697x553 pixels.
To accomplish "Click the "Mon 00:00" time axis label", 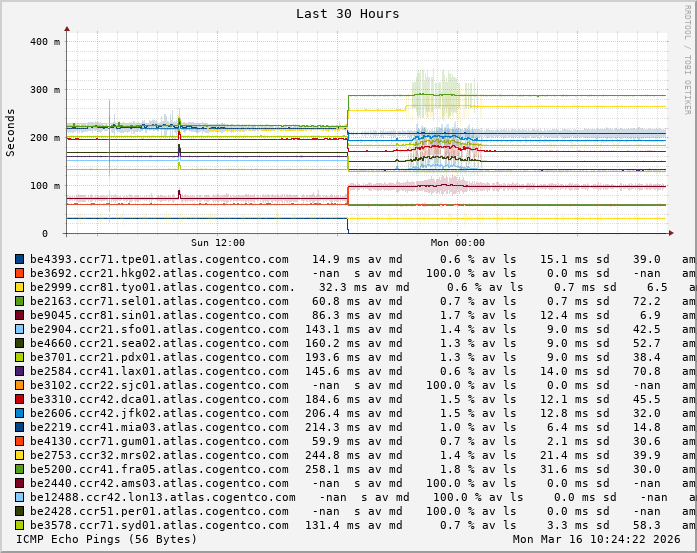I will click(x=457, y=243).
